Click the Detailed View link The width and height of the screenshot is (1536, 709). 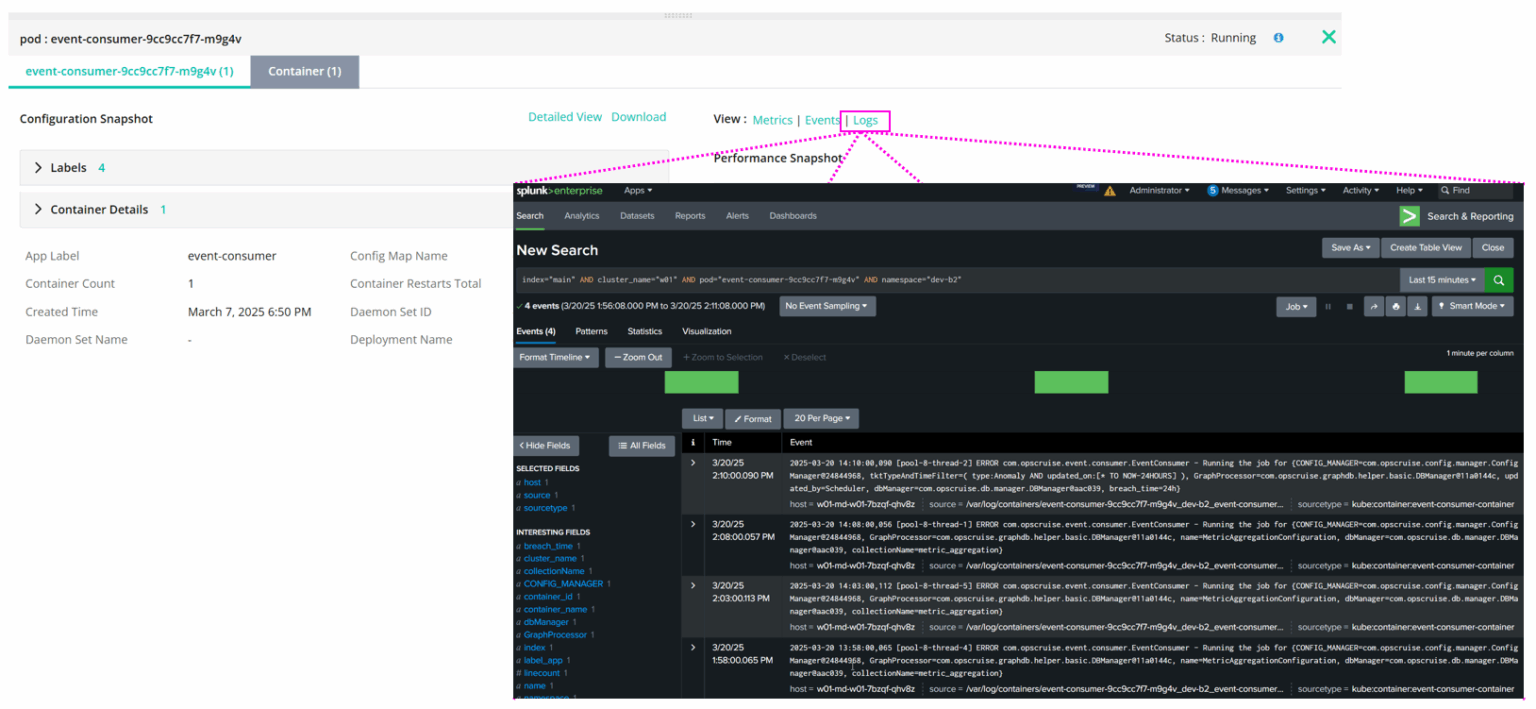click(x=565, y=116)
